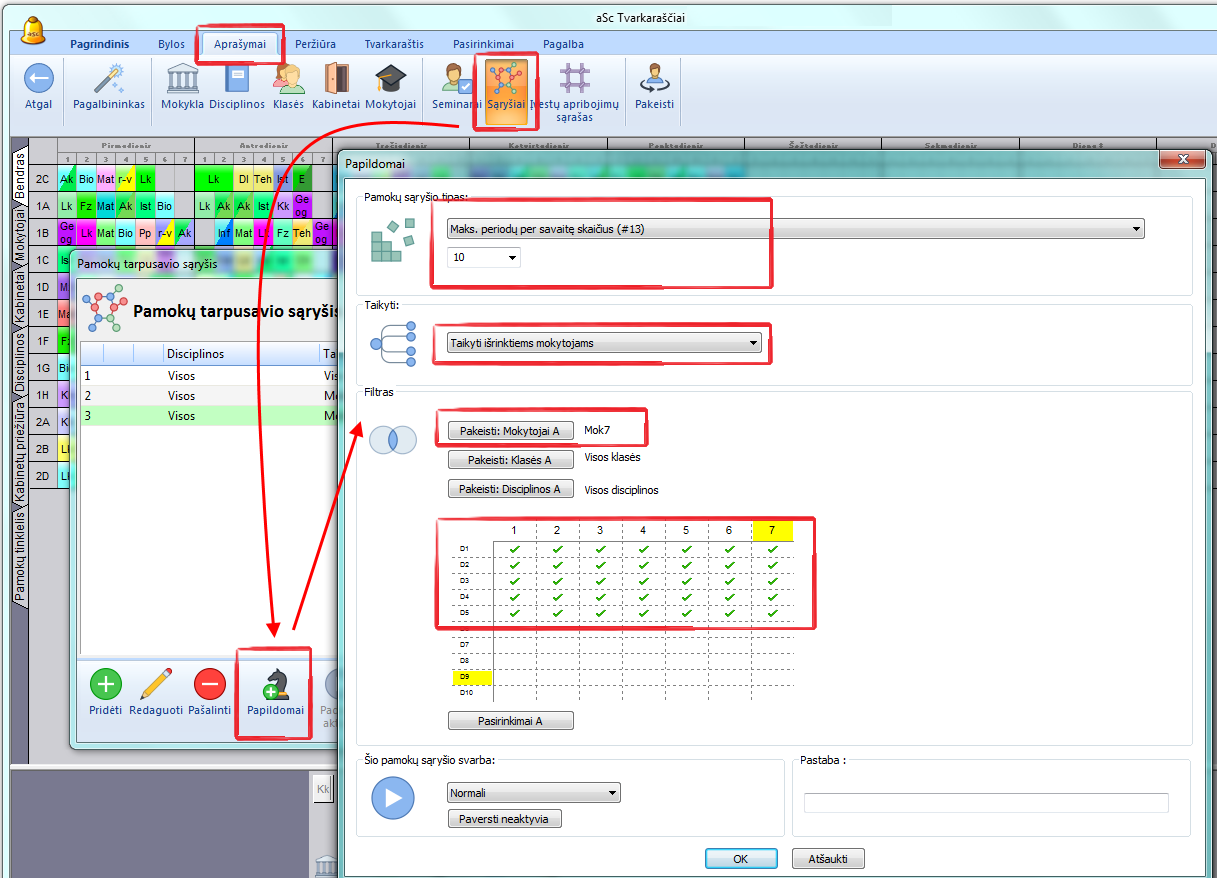Click the Redaguoti pencil icon
Viewport: 1217px width, 878px height.
[156, 685]
